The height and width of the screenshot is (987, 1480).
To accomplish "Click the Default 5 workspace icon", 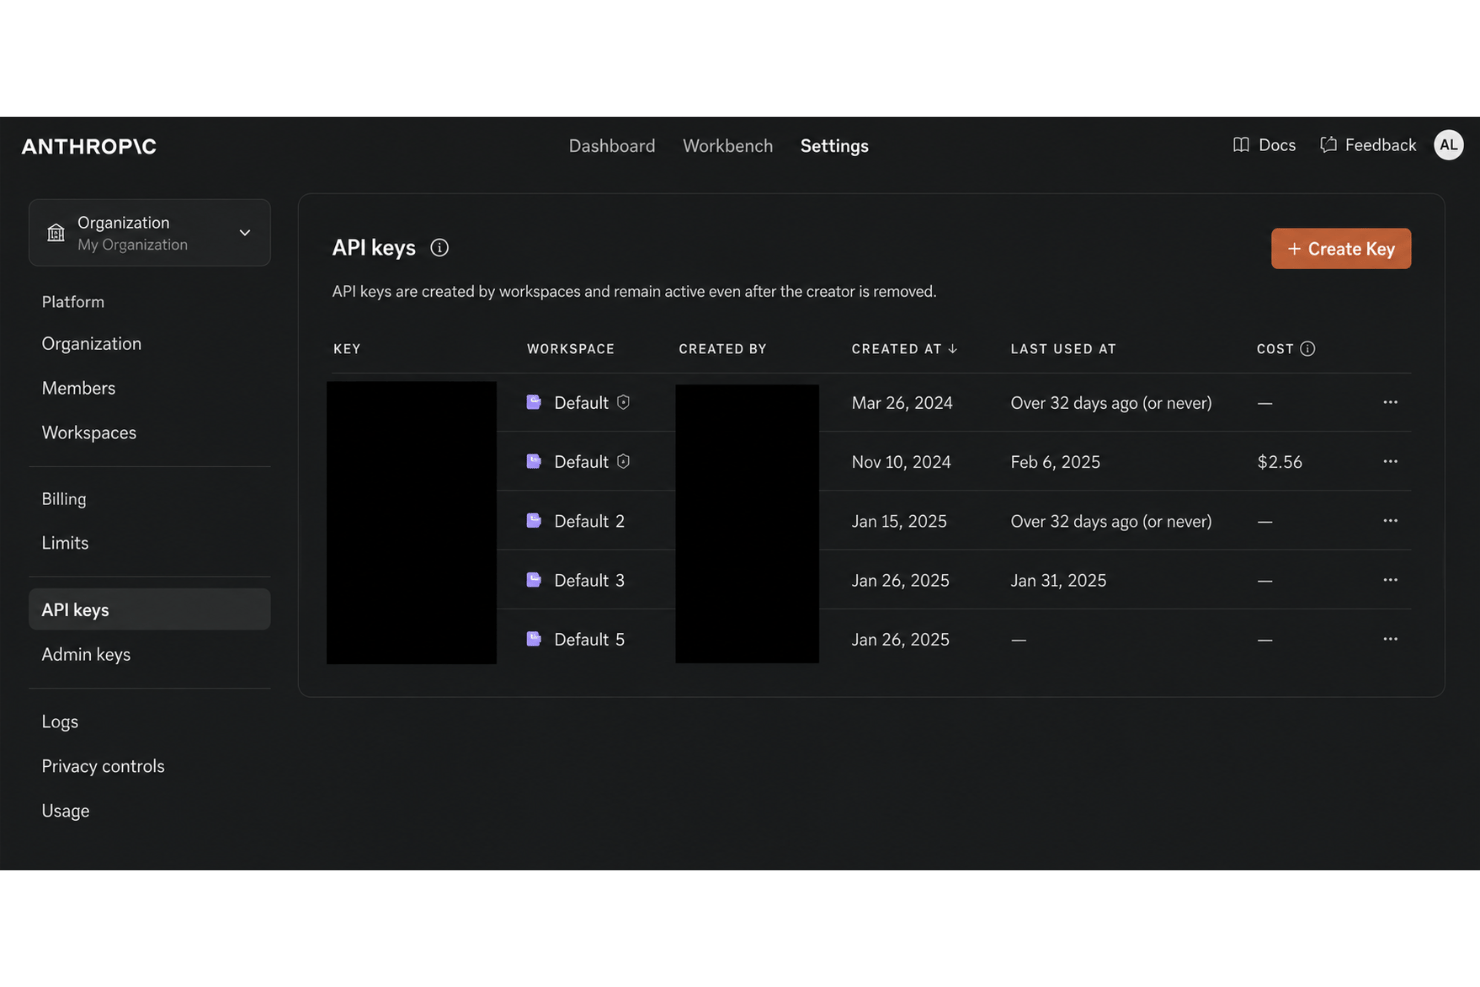I will click(x=534, y=639).
